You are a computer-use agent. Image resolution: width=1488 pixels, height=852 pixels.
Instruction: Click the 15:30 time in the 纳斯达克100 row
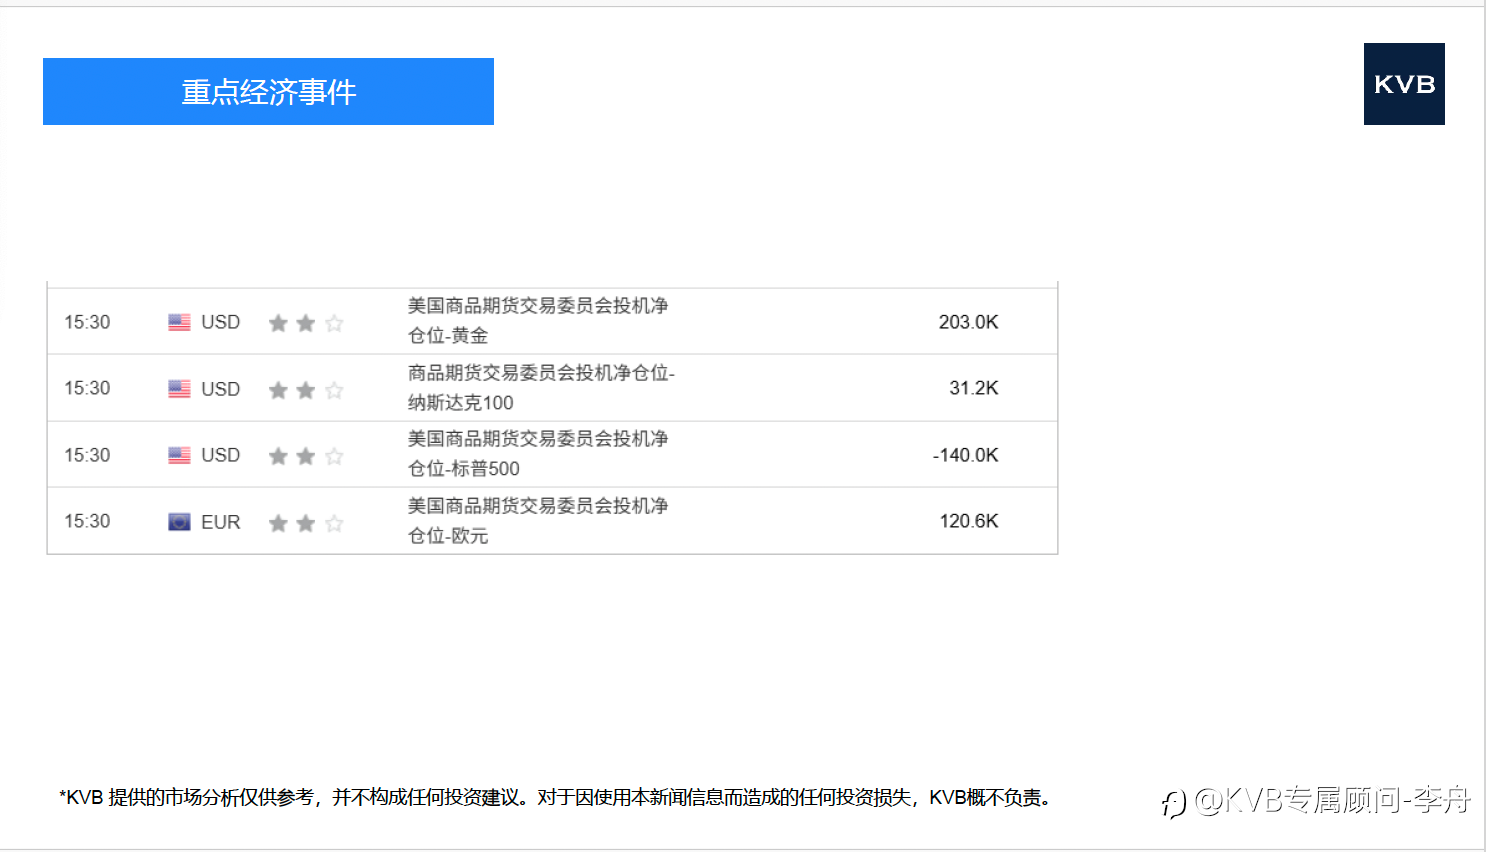pyautogui.click(x=87, y=388)
